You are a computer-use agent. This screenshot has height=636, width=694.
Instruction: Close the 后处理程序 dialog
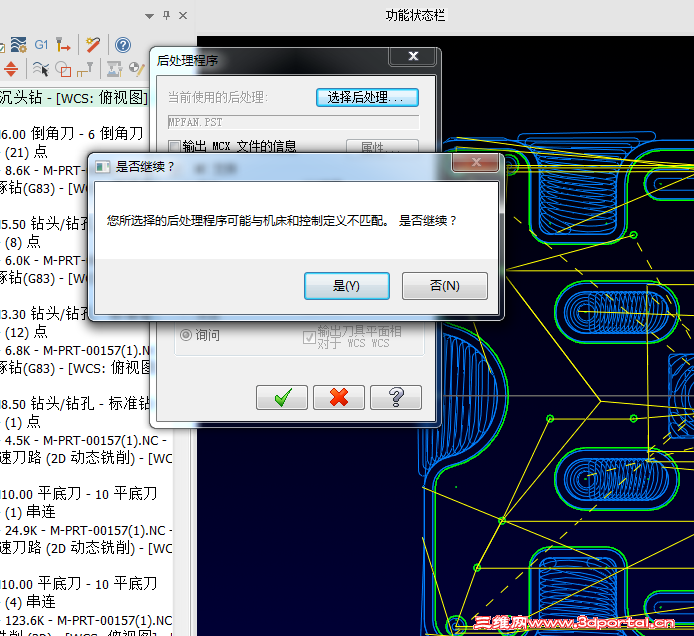(x=413, y=56)
